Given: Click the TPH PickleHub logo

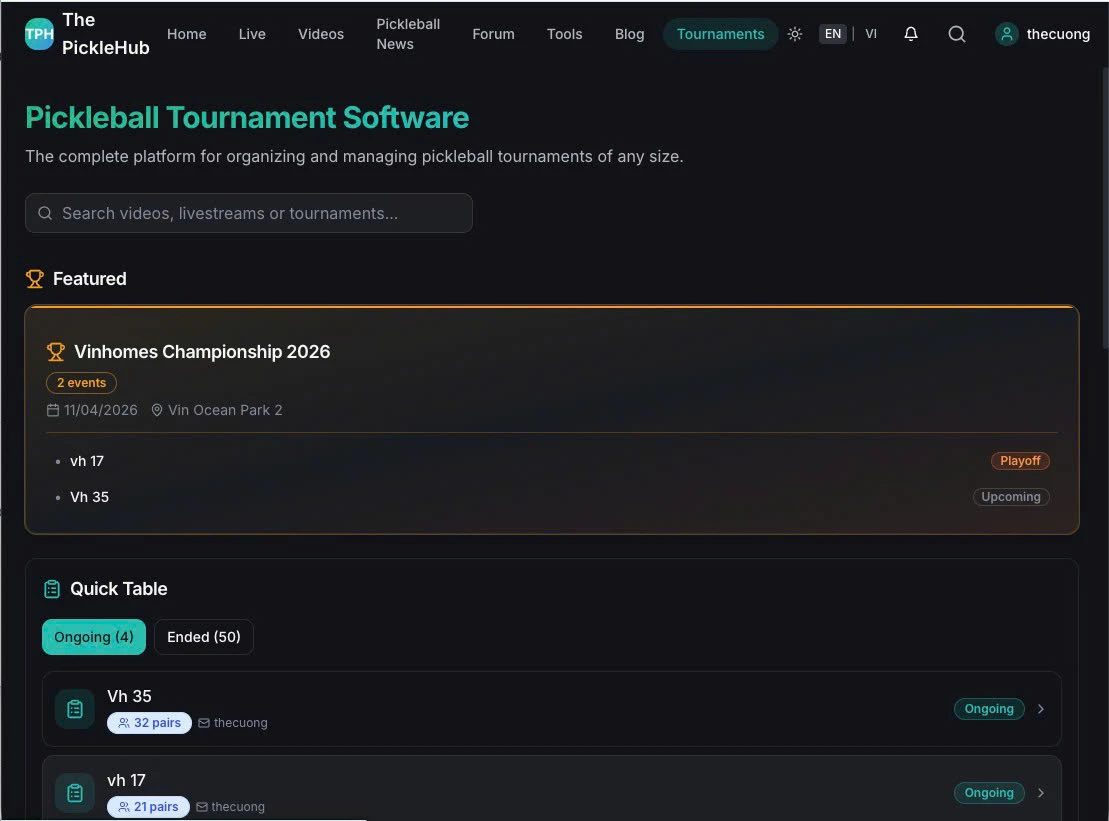Looking at the screenshot, I should point(39,34).
